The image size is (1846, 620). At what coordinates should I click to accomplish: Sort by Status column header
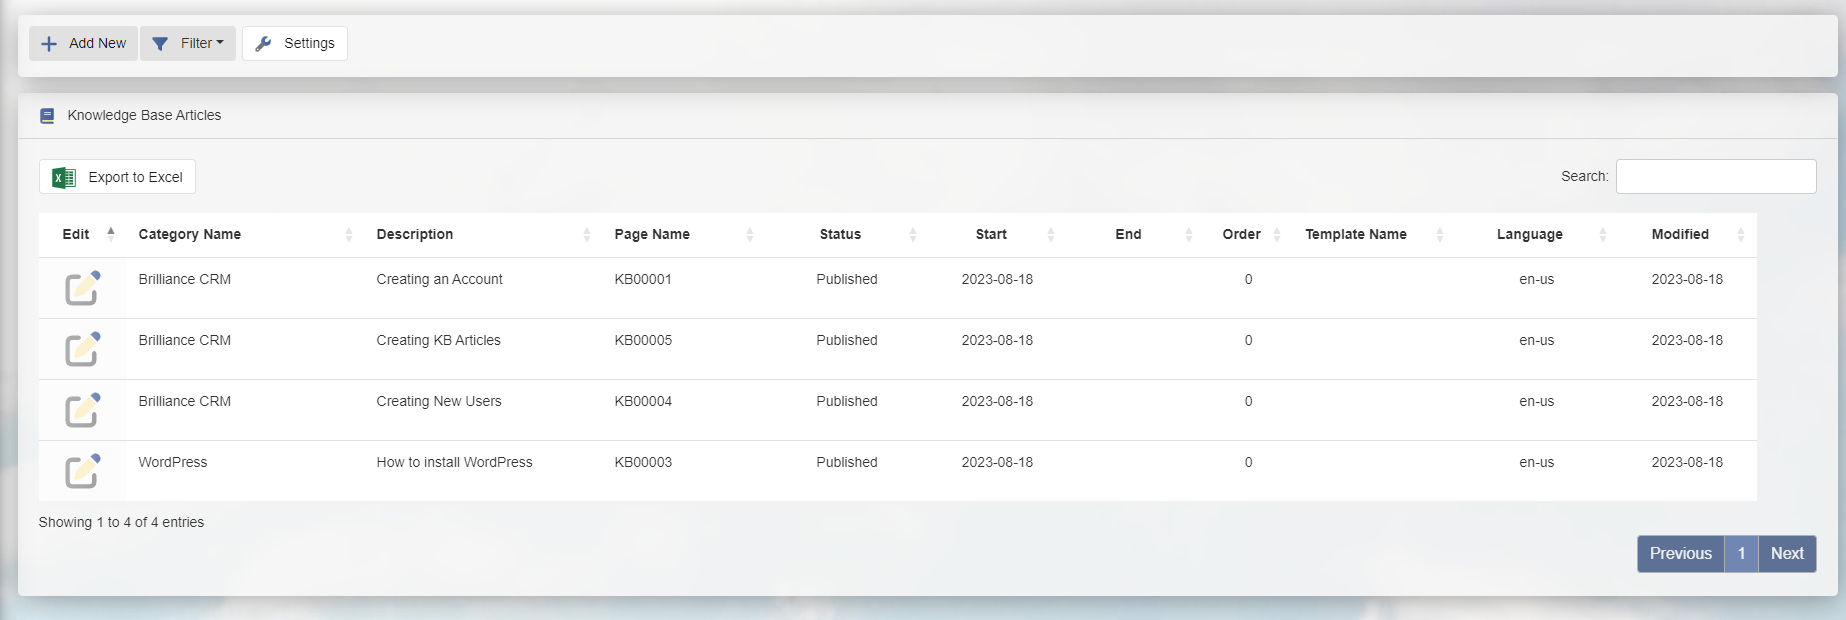point(846,234)
